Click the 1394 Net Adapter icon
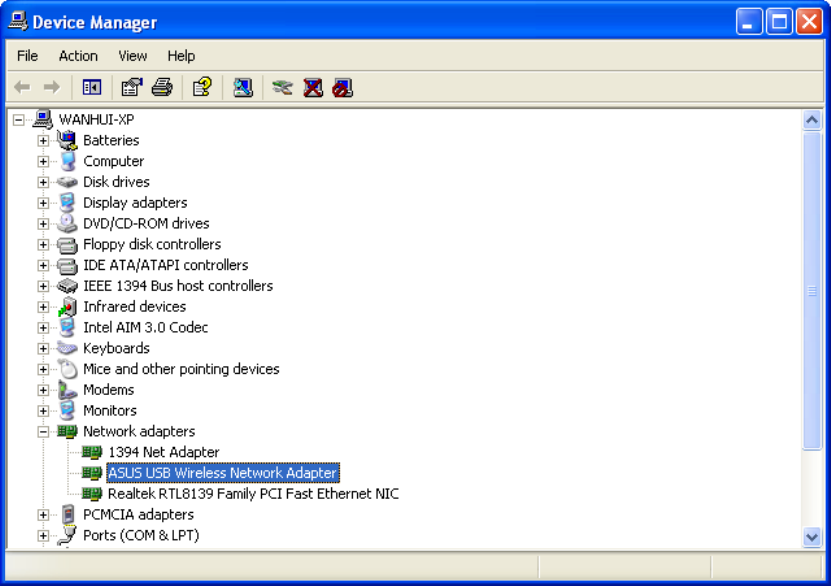The height and width of the screenshot is (586, 831). coord(92,452)
